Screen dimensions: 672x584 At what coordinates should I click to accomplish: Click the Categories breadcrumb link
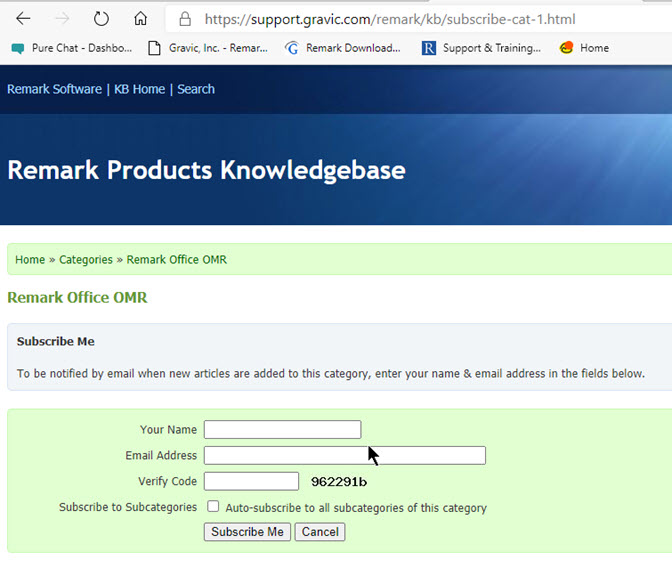(86, 260)
